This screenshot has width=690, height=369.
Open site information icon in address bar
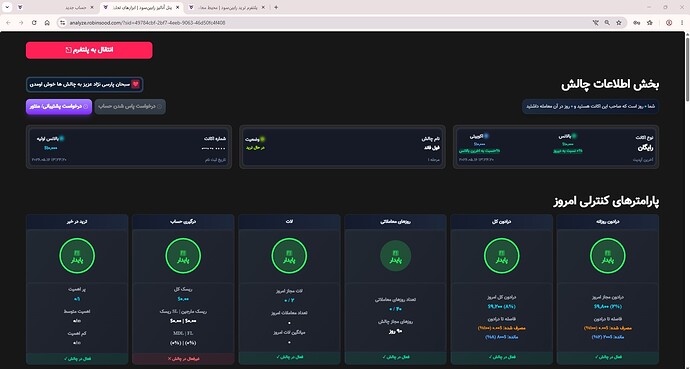tap(63, 22)
